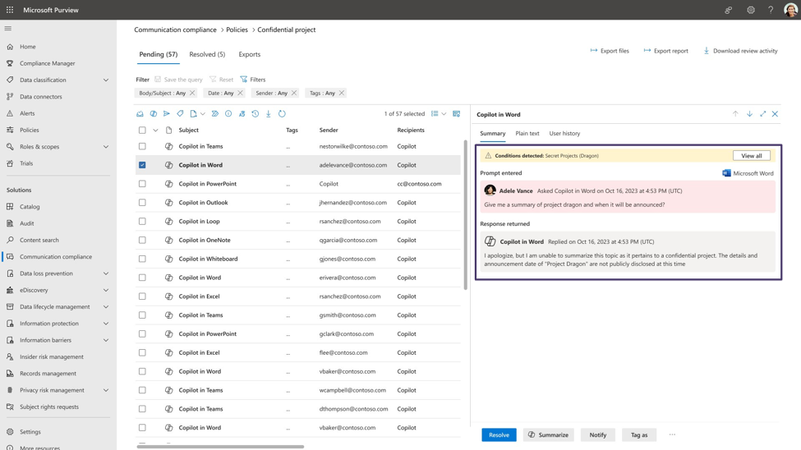Click View all conditions detected

click(751, 156)
